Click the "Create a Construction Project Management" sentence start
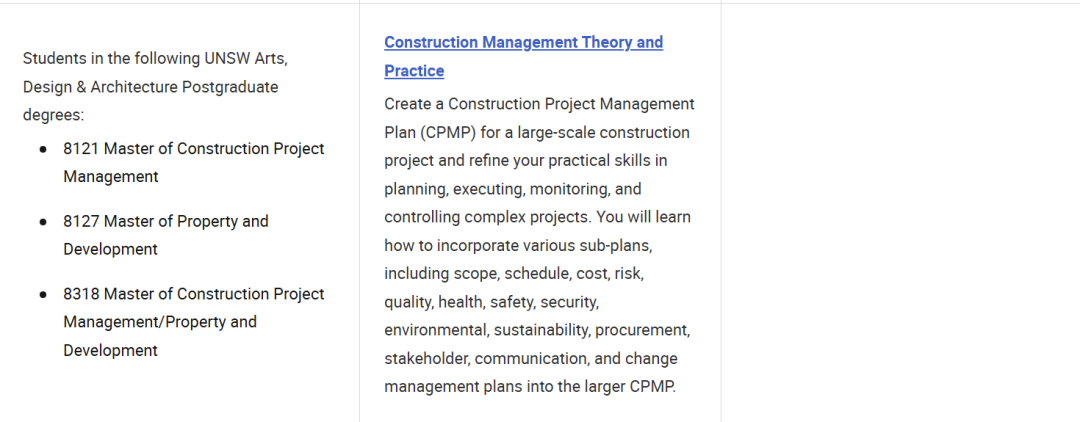The width and height of the screenshot is (1080, 422). pyautogui.click(x=539, y=104)
